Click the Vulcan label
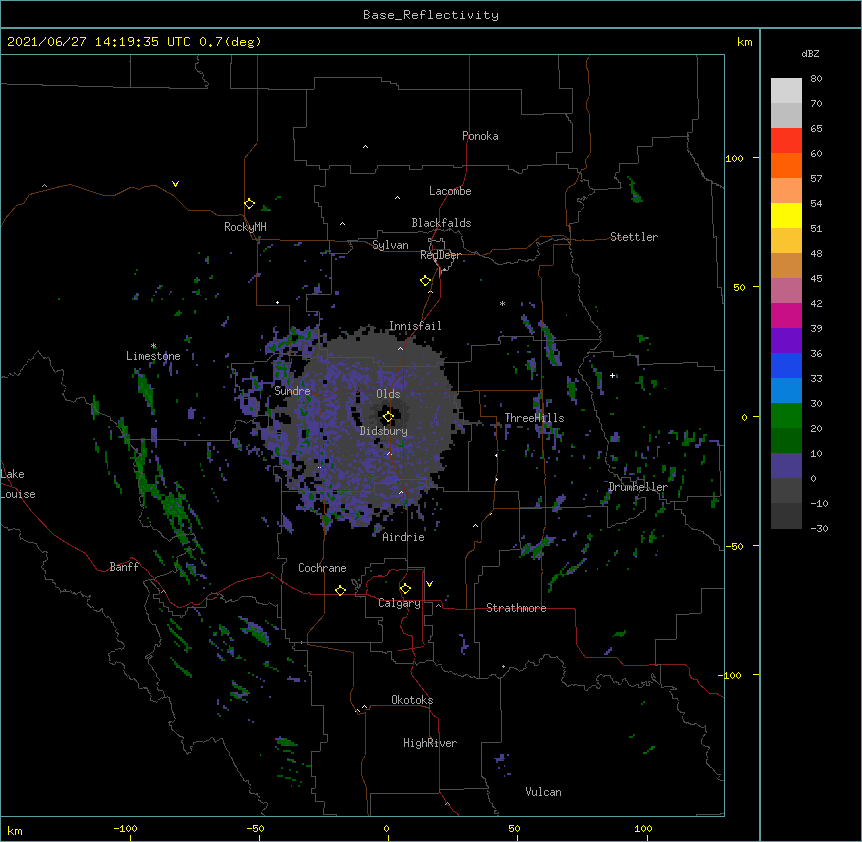862x842 pixels. (543, 792)
